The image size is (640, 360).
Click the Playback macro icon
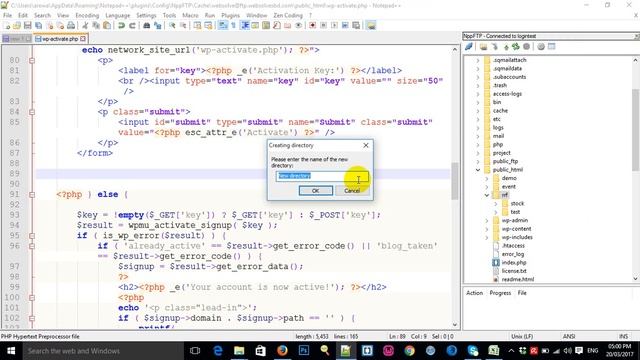(x=334, y=25)
